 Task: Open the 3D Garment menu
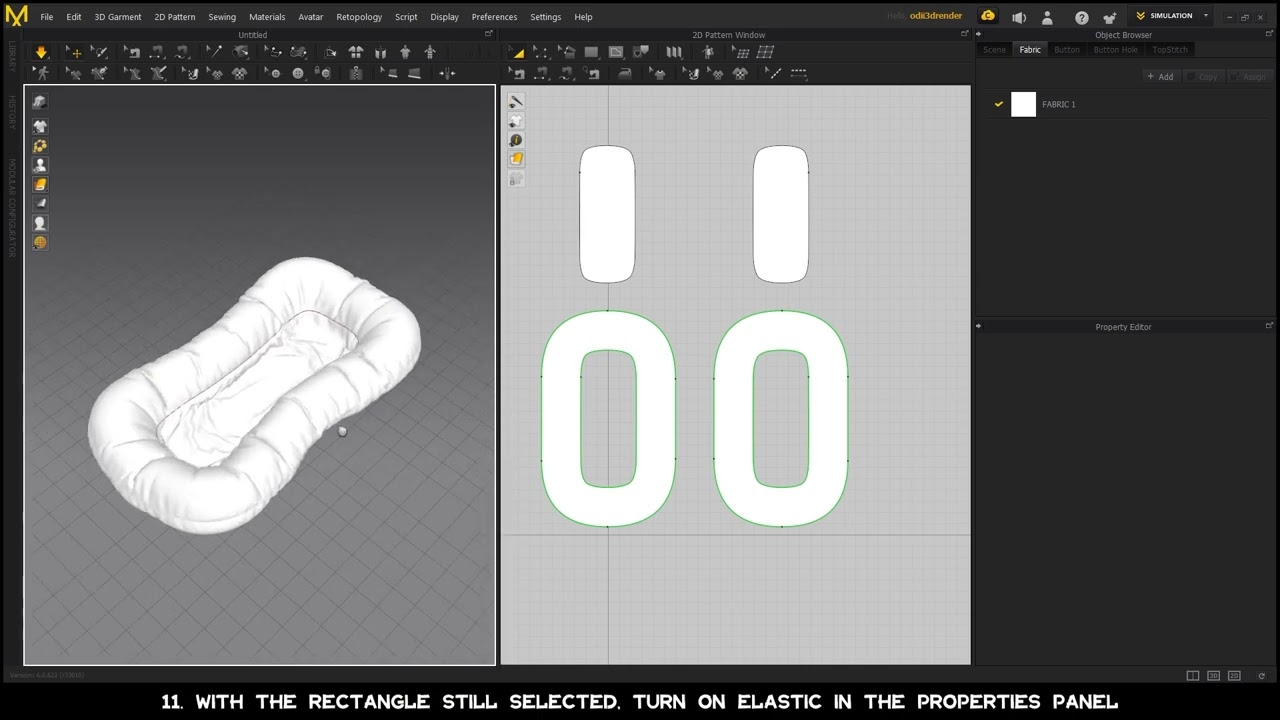[x=118, y=17]
